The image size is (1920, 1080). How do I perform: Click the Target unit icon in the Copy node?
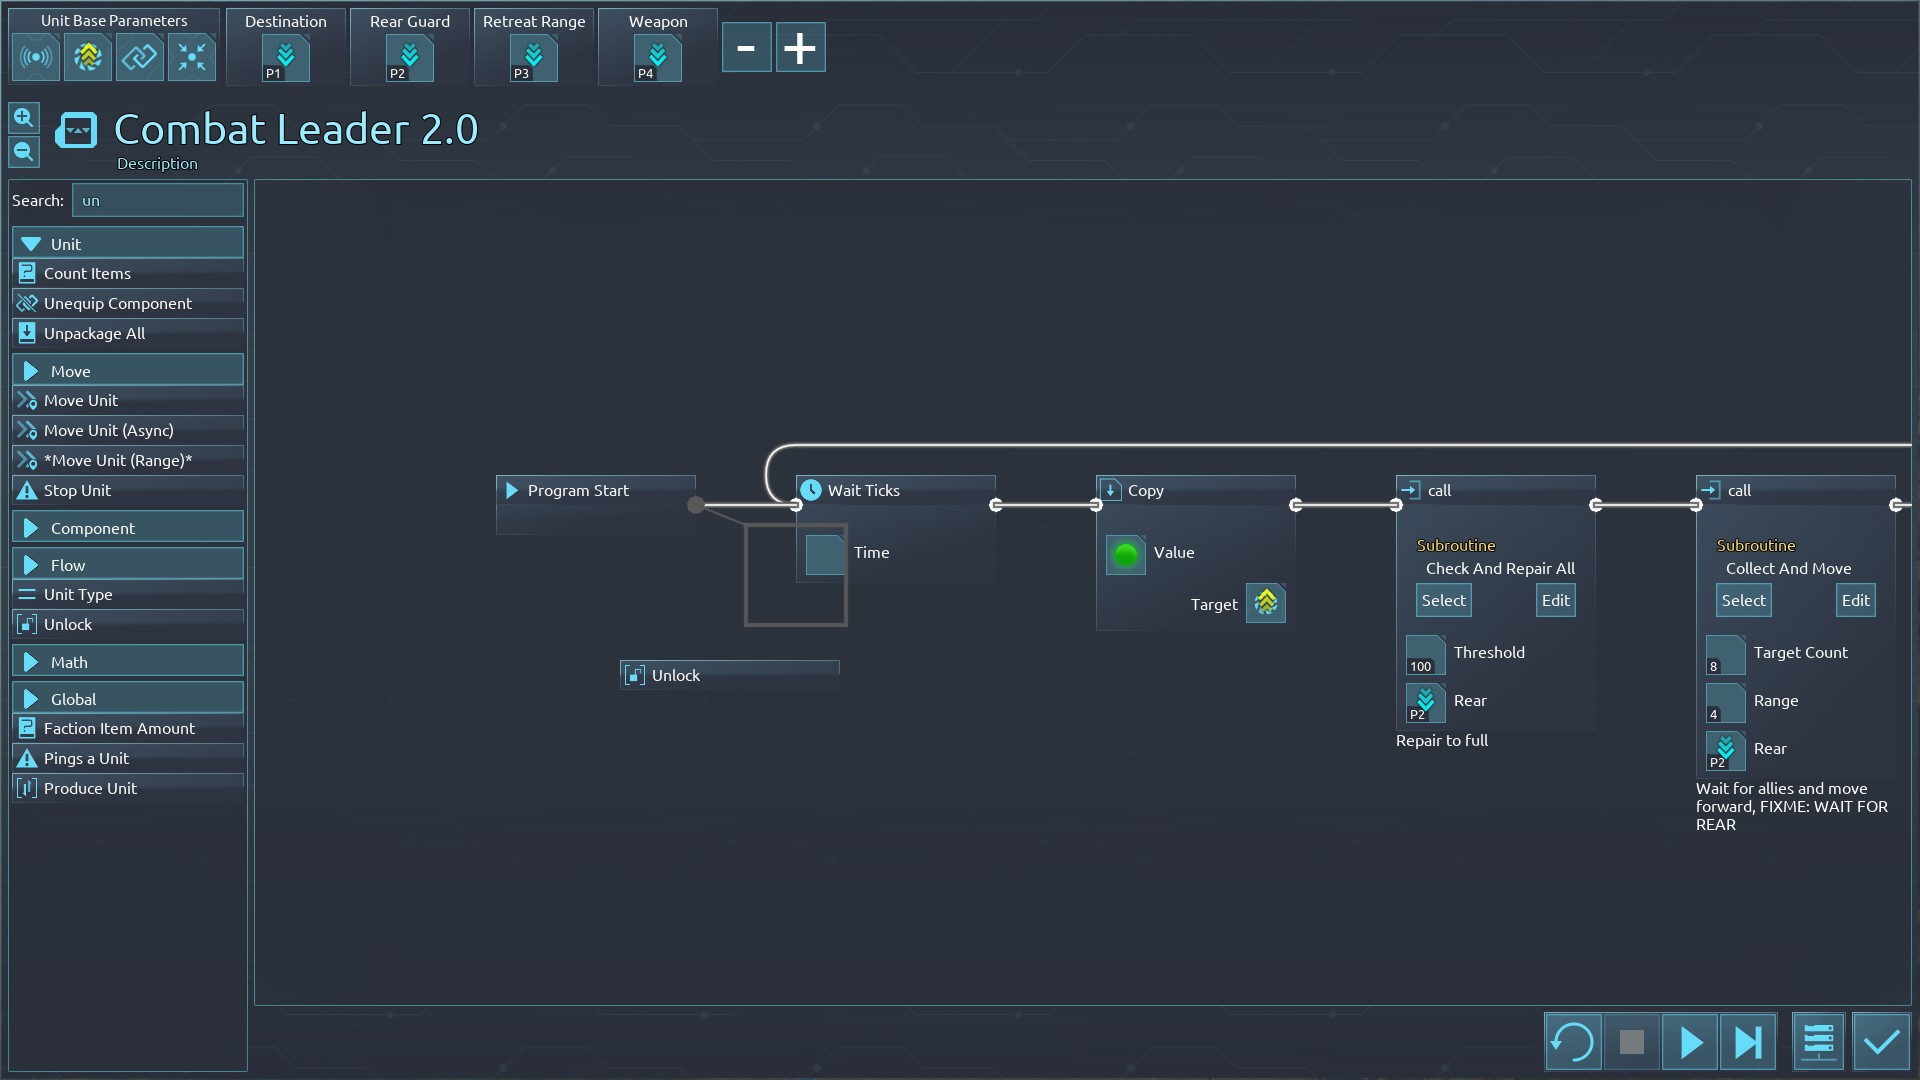pos(1266,603)
